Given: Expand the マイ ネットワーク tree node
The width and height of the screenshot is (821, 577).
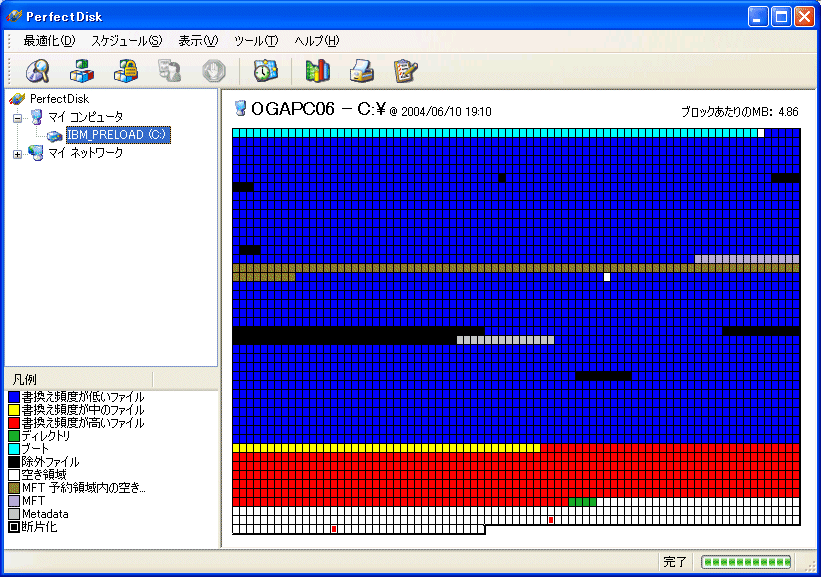Looking at the screenshot, I should pos(17,154).
